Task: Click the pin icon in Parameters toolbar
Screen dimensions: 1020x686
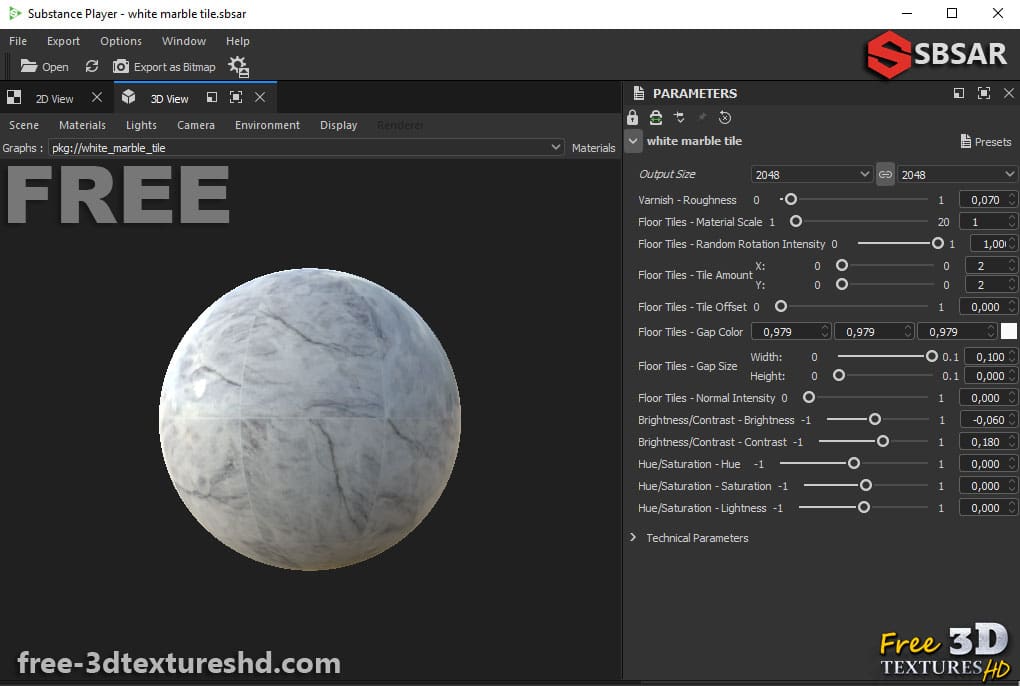Action: point(702,117)
